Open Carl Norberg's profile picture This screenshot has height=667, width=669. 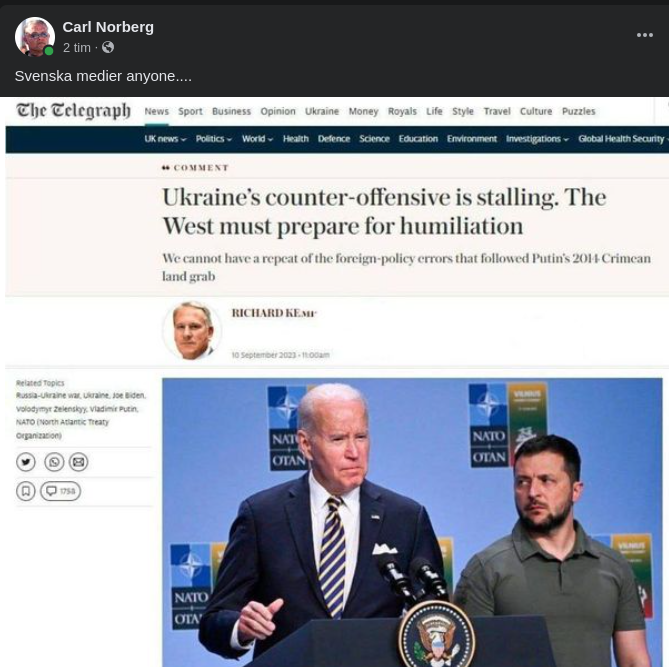[x=35, y=36]
